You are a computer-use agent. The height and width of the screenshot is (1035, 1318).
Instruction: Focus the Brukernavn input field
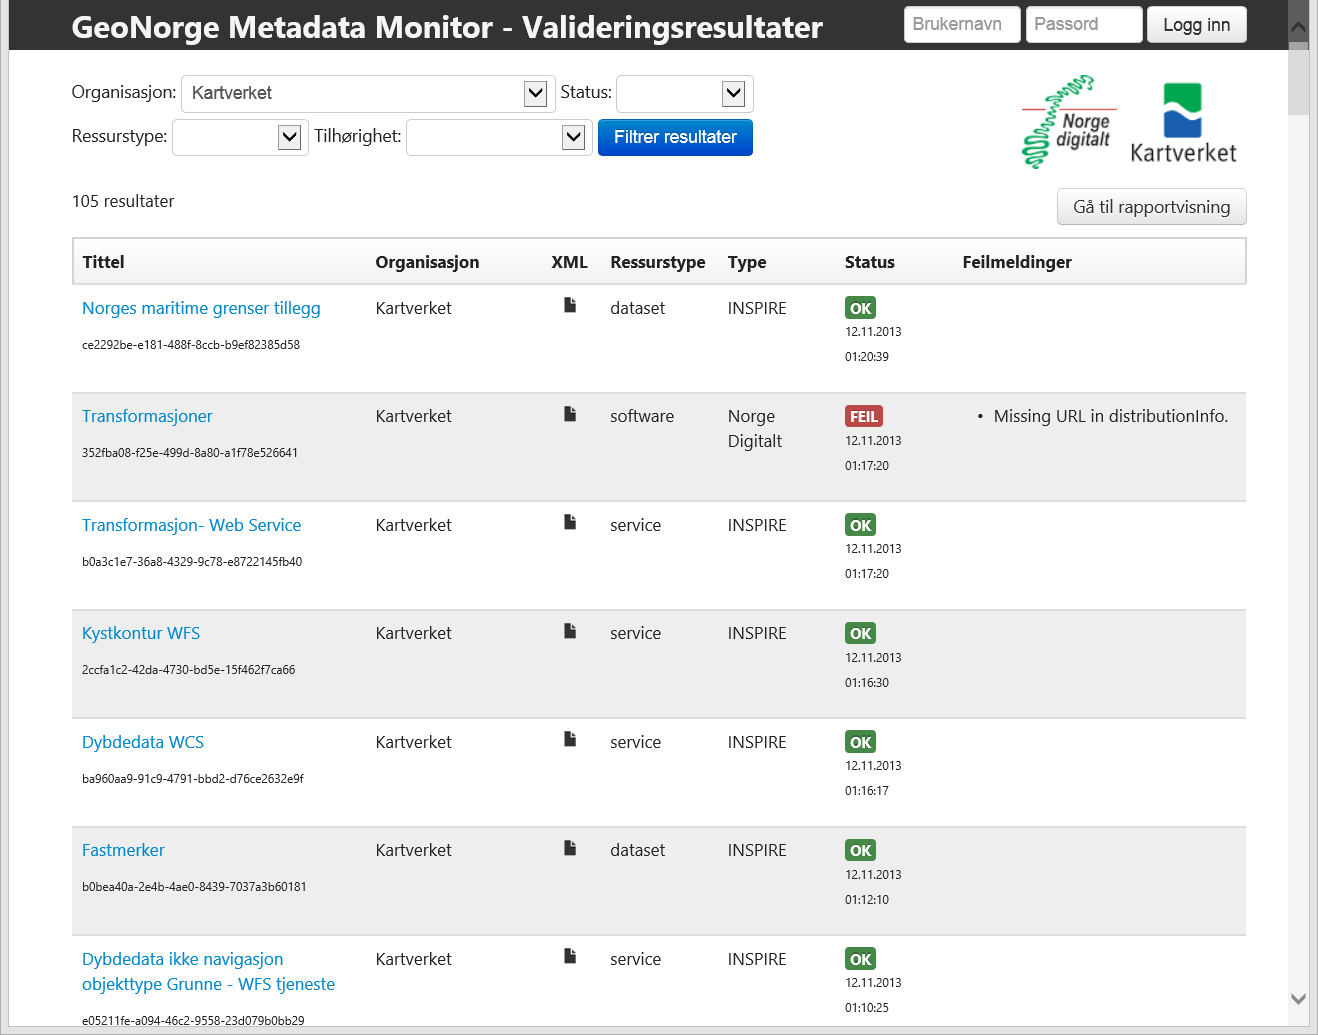[x=962, y=25]
